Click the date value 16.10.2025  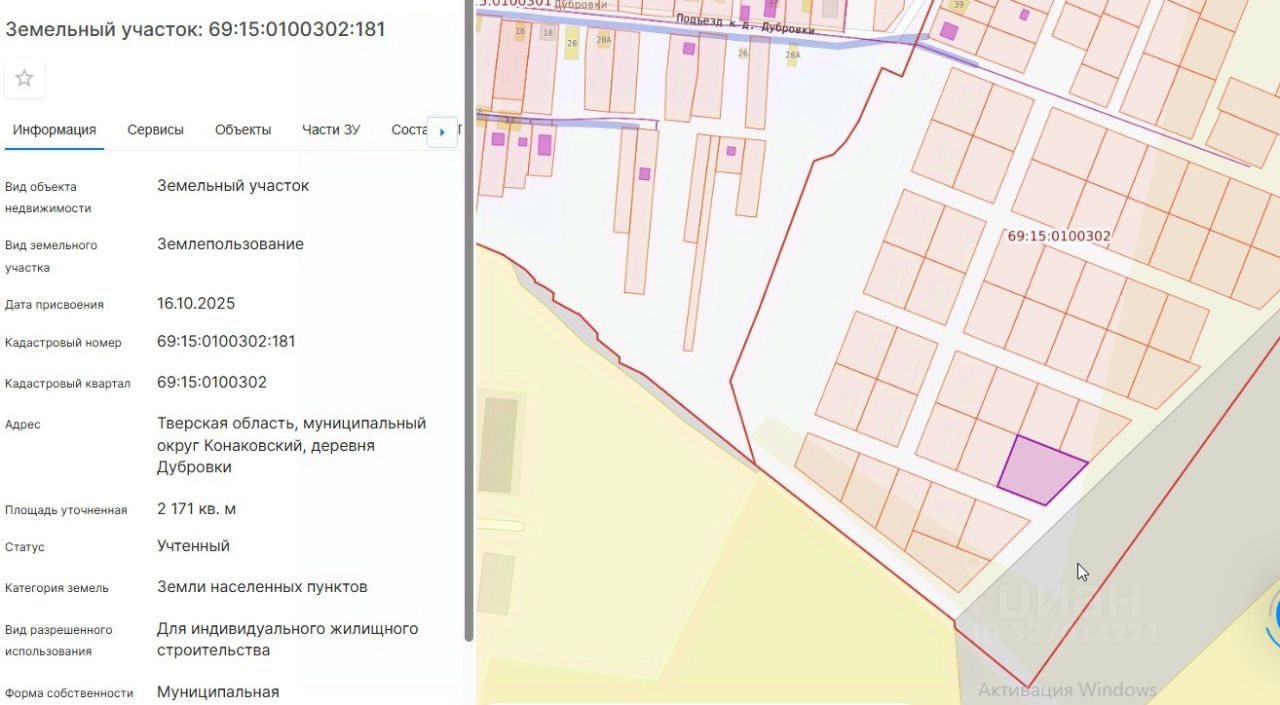tap(196, 303)
